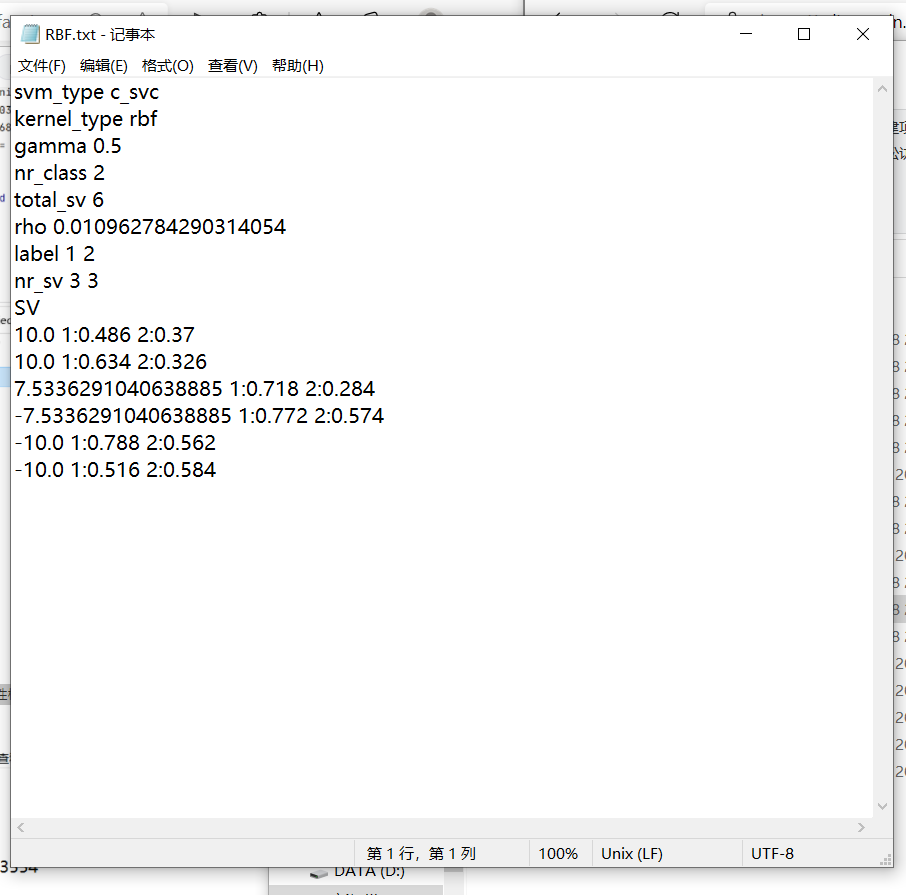Click the line 'nr_sv 3 3'
Image resolution: width=906 pixels, height=895 pixels.
click(56, 281)
